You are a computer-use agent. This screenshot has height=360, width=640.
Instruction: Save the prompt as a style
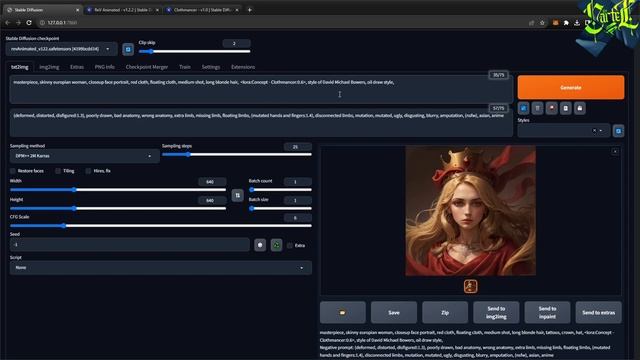coord(580,108)
